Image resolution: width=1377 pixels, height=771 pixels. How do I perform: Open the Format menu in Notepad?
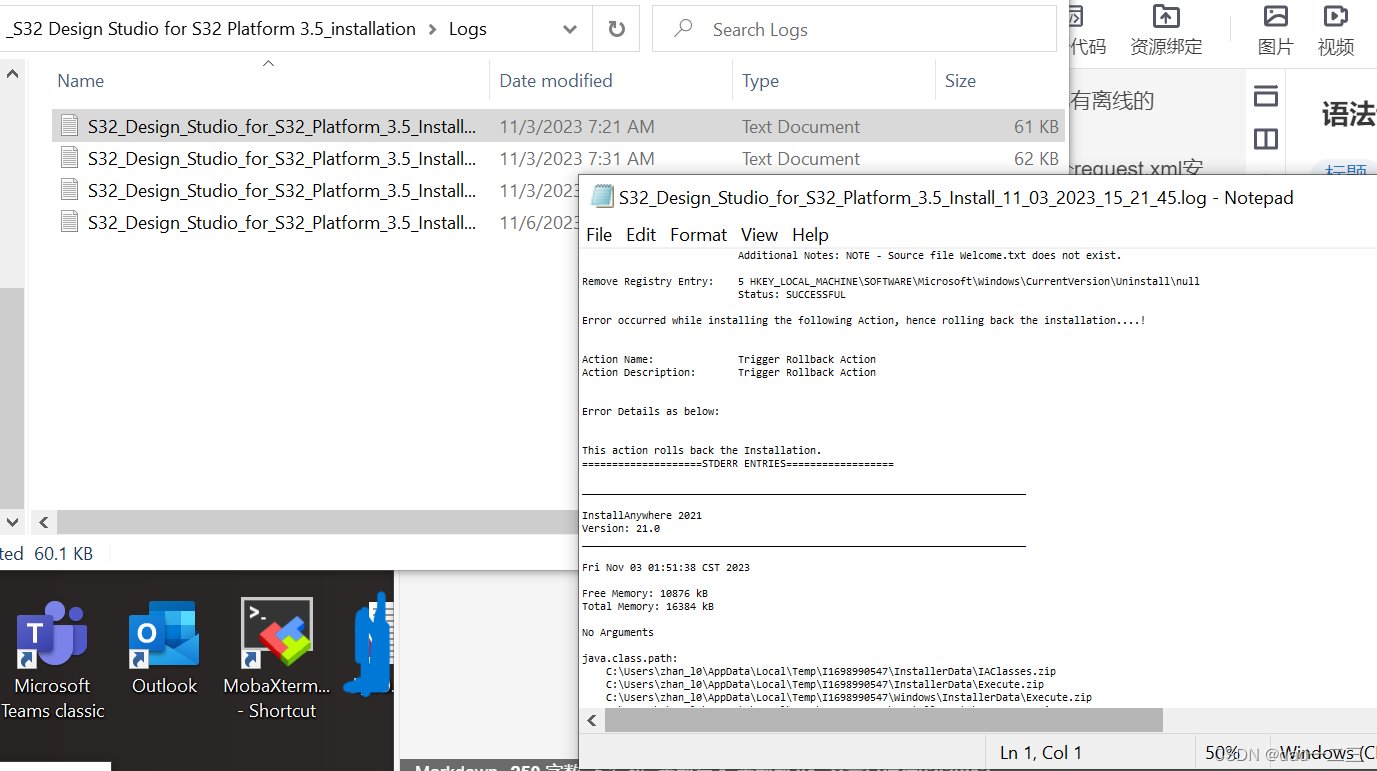tap(697, 234)
